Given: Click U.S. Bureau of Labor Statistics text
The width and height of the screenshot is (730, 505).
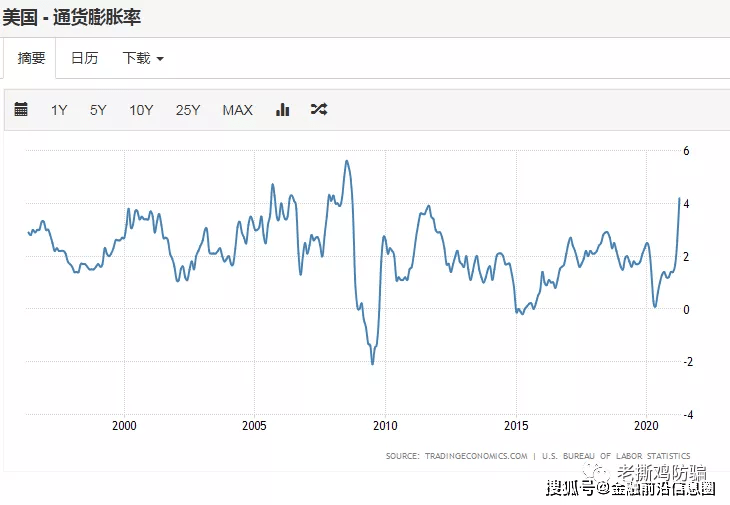Looking at the screenshot, I should tap(616, 456).
